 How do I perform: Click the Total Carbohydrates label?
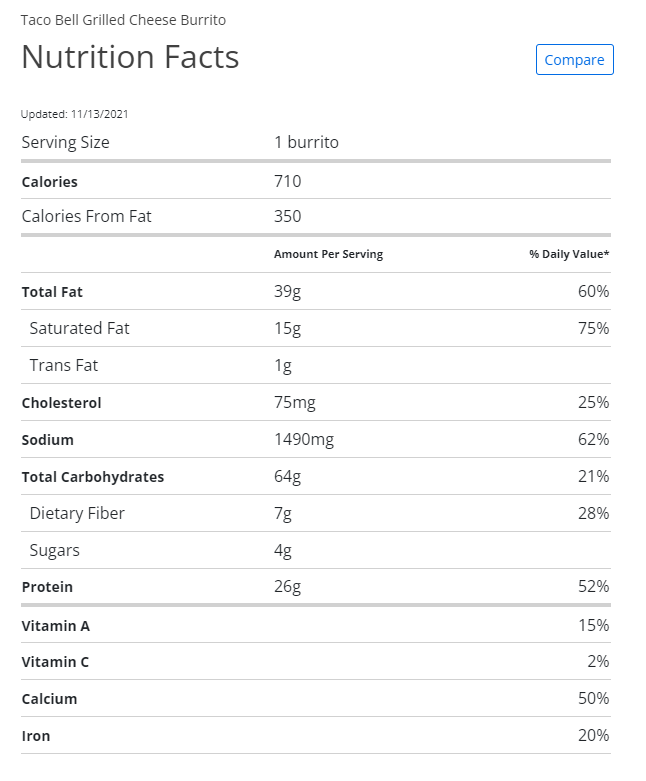(x=93, y=477)
